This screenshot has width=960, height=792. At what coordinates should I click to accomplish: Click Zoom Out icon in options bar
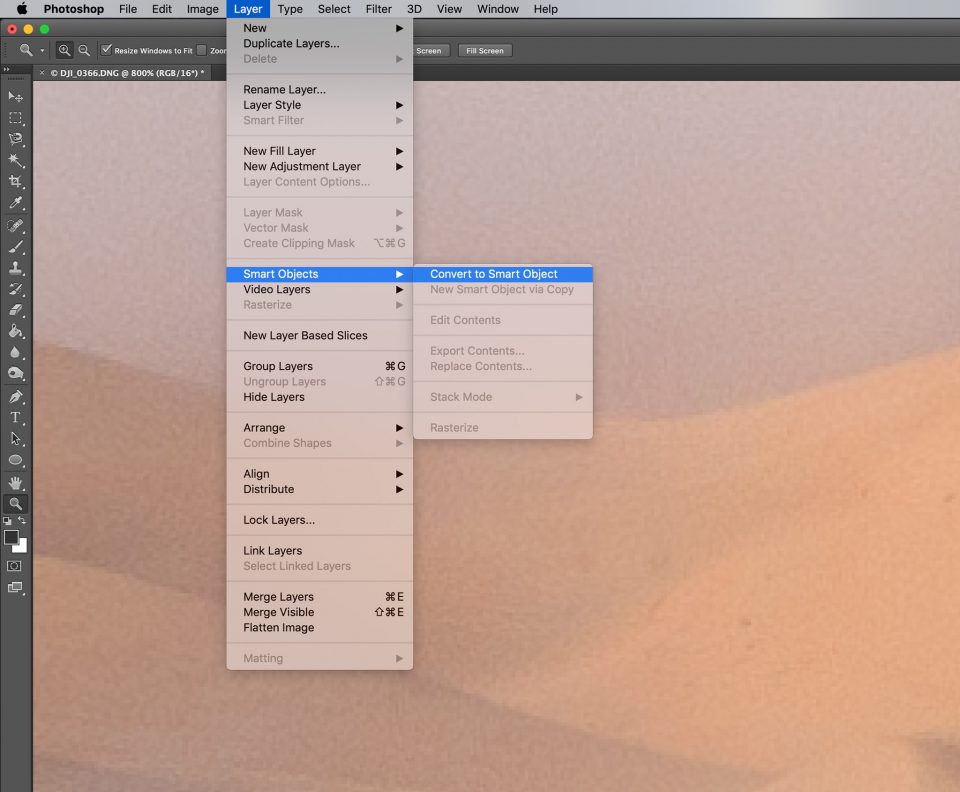click(84, 50)
